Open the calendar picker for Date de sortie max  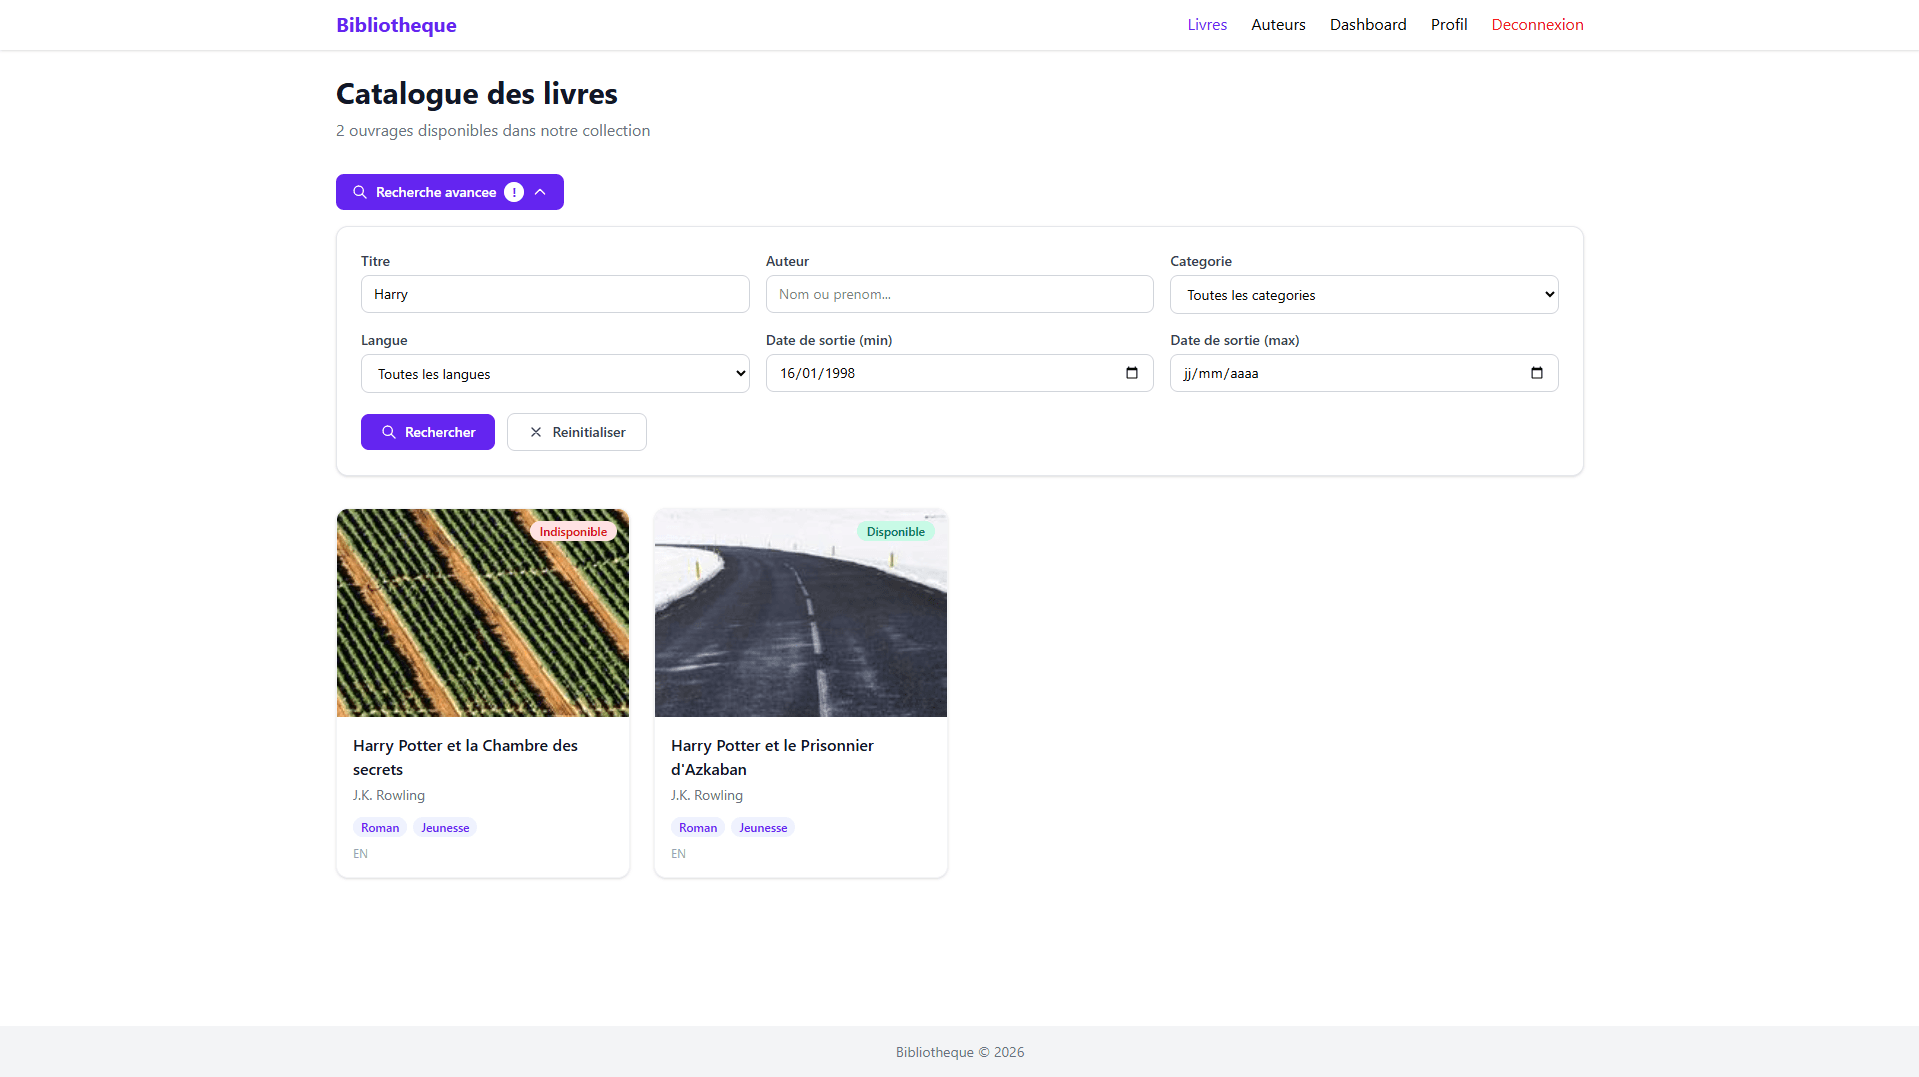tap(1536, 373)
